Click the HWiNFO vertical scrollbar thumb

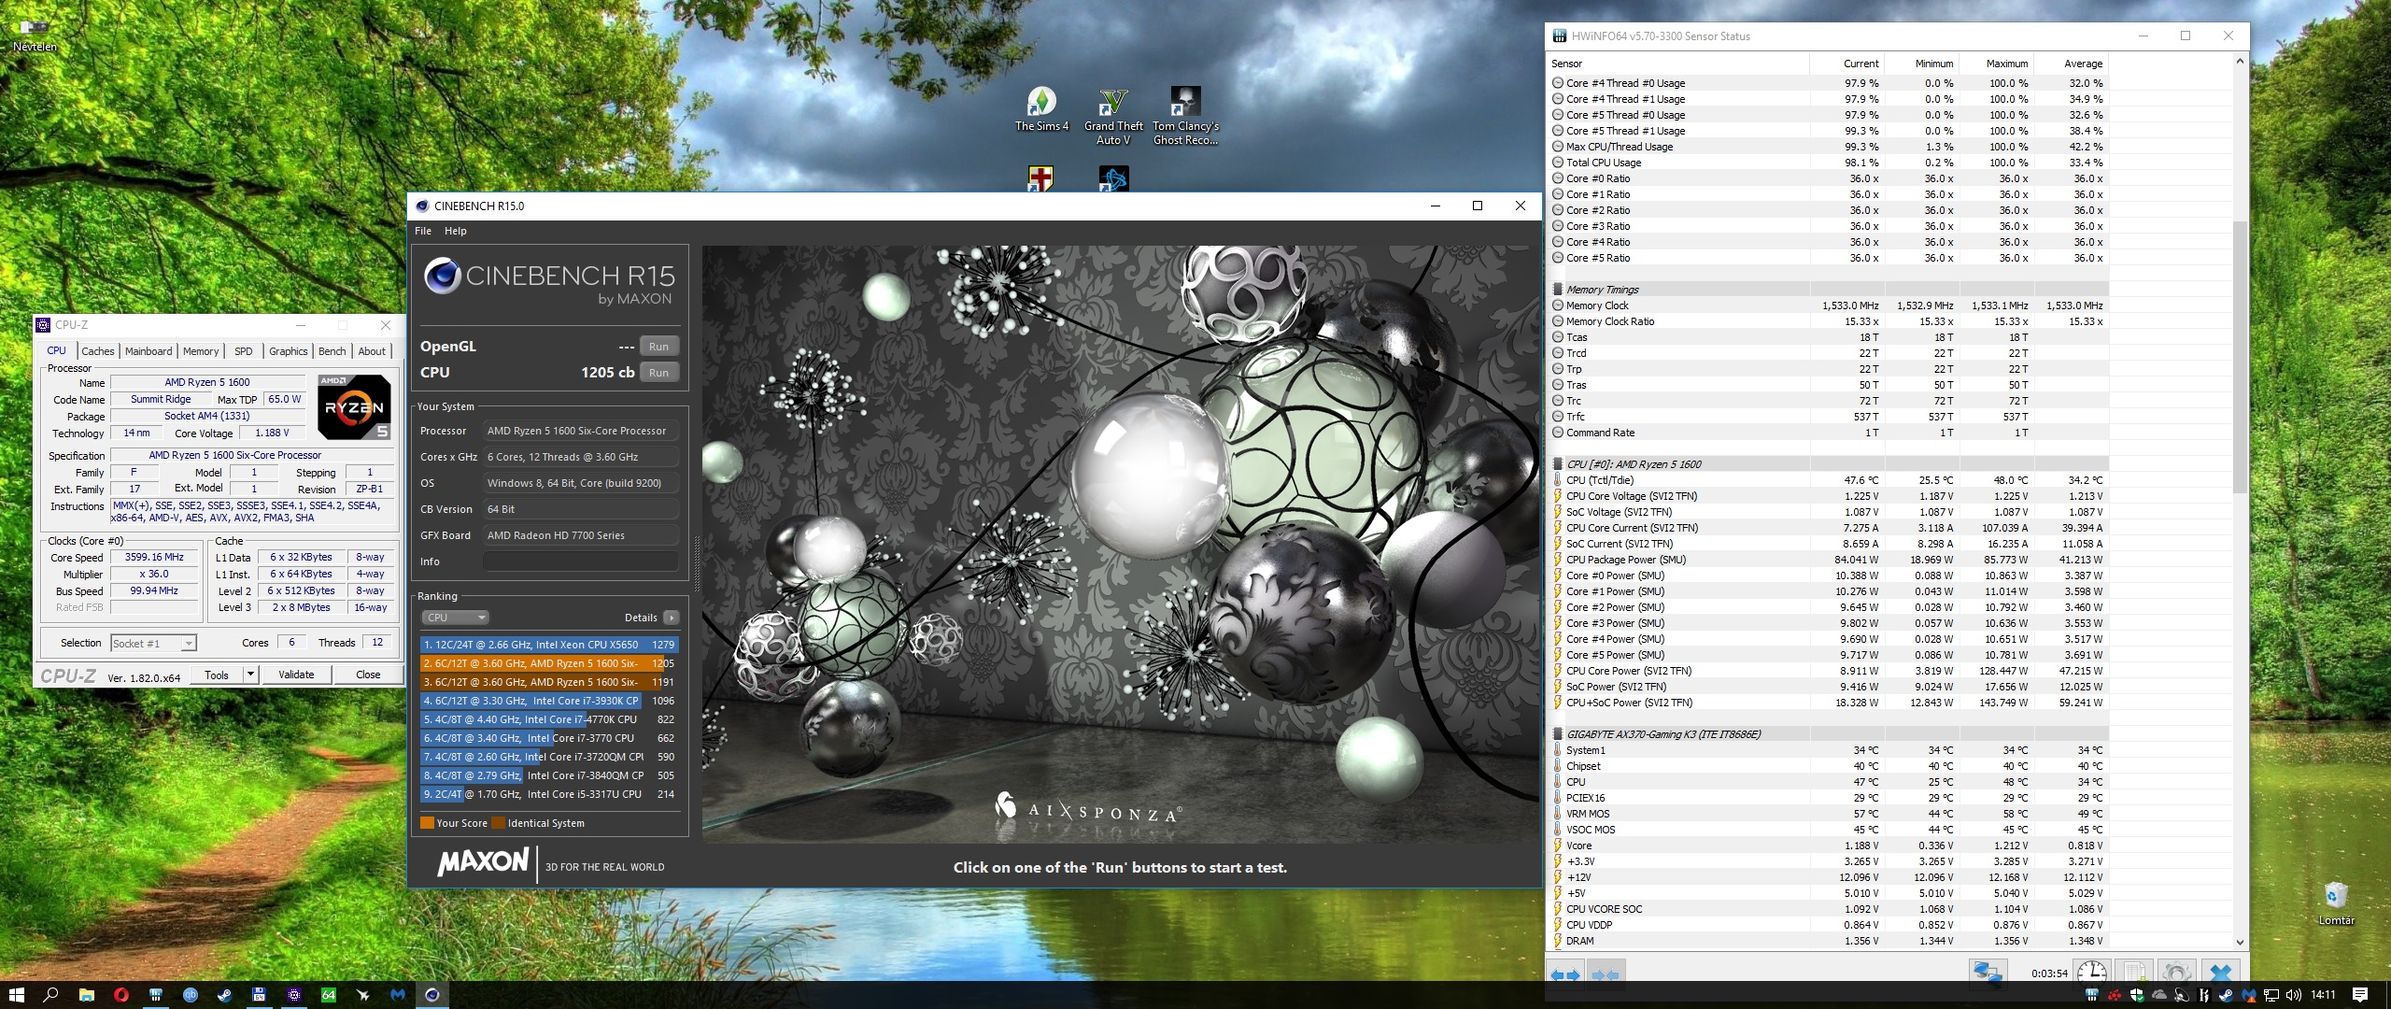2239,357
